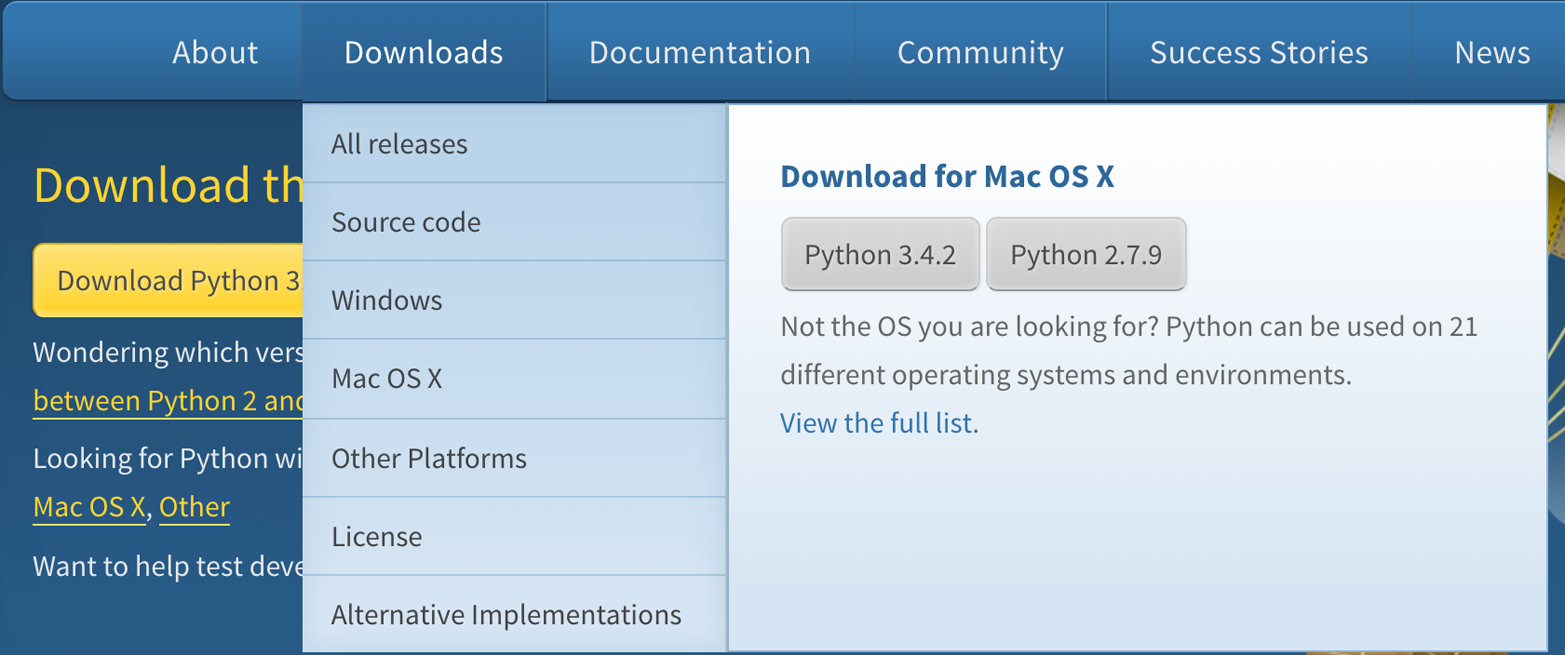This screenshot has width=1565, height=655.
Task: Open the Downloads menu
Action: click(x=424, y=52)
